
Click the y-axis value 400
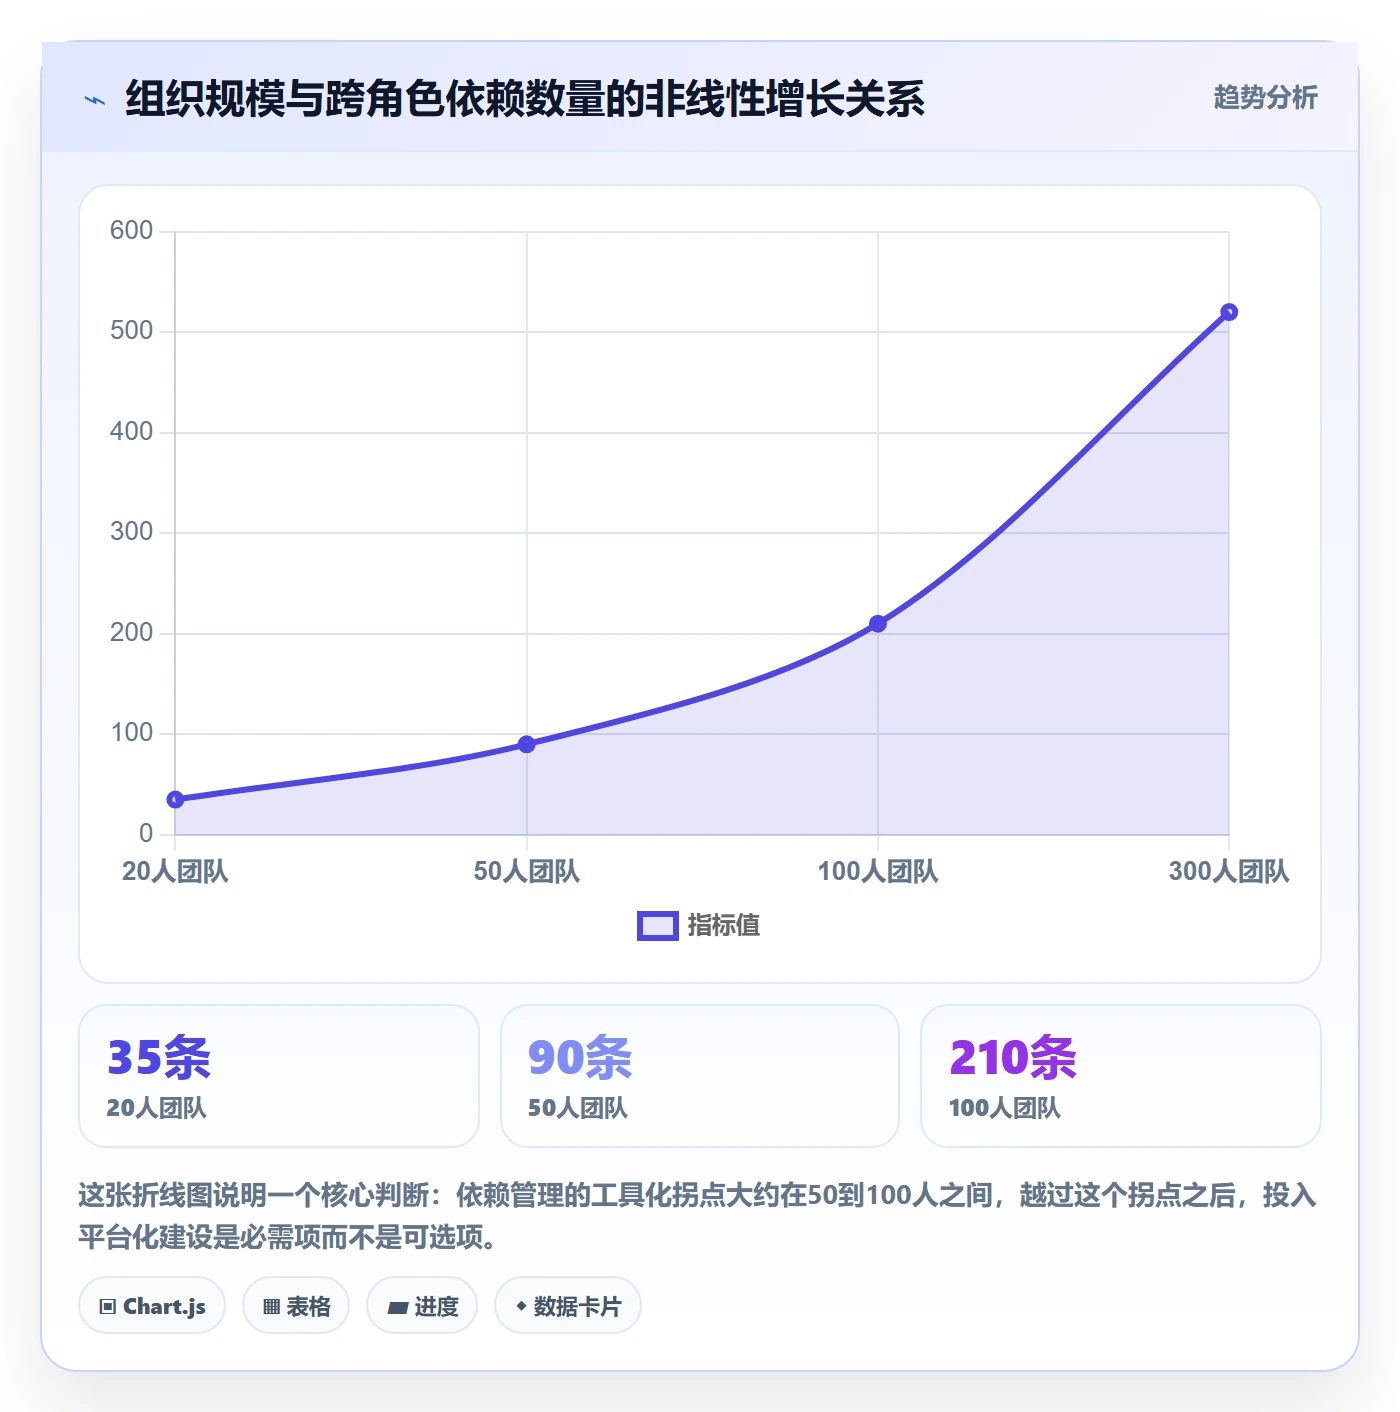[131, 431]
